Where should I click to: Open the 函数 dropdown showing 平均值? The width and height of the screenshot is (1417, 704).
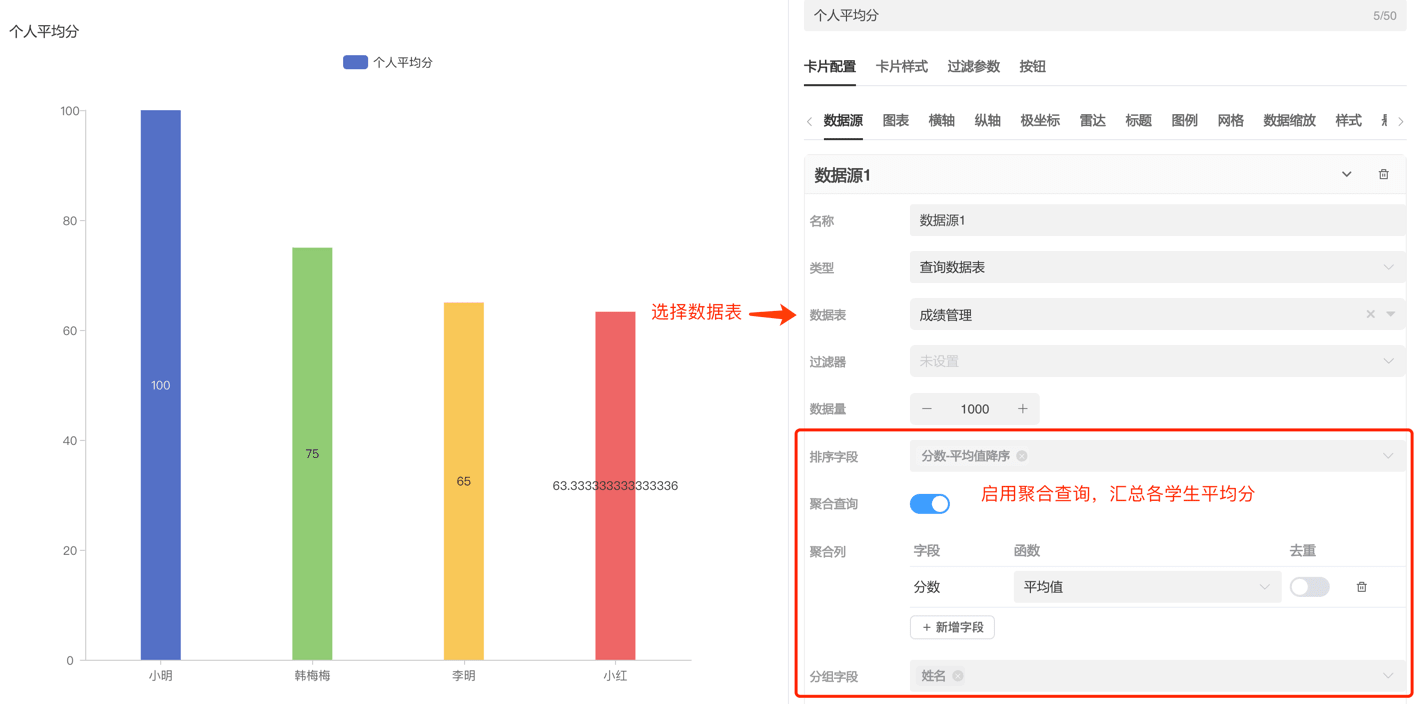tap(1146, 587)
